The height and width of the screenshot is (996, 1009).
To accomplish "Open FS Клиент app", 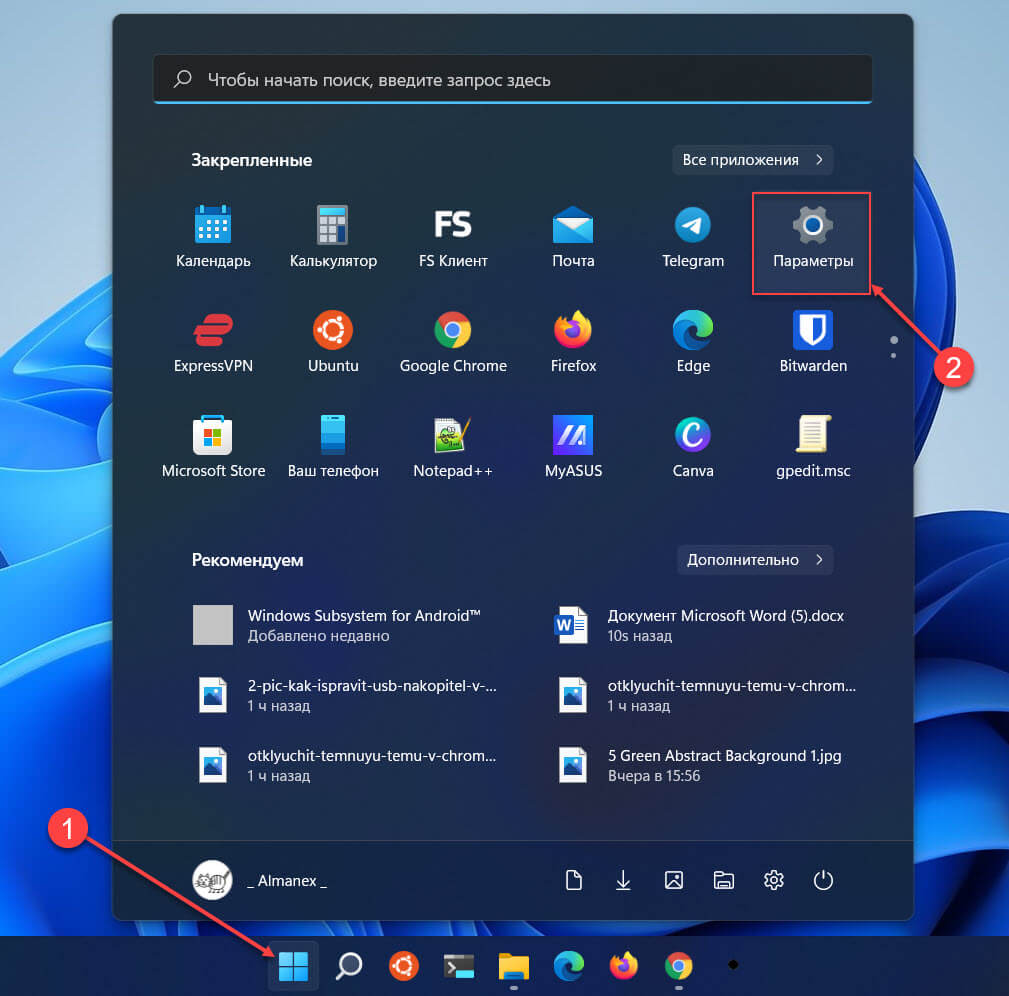I will tap(453, 237).
